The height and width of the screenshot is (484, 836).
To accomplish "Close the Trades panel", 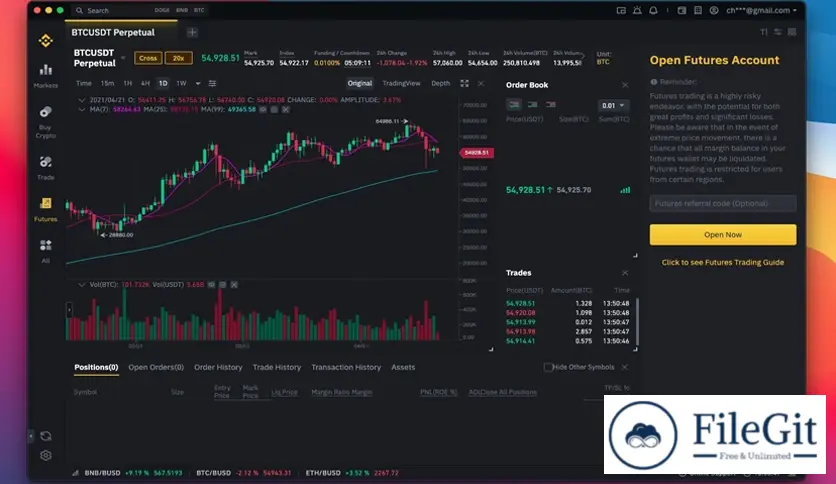I will [625, 273].
